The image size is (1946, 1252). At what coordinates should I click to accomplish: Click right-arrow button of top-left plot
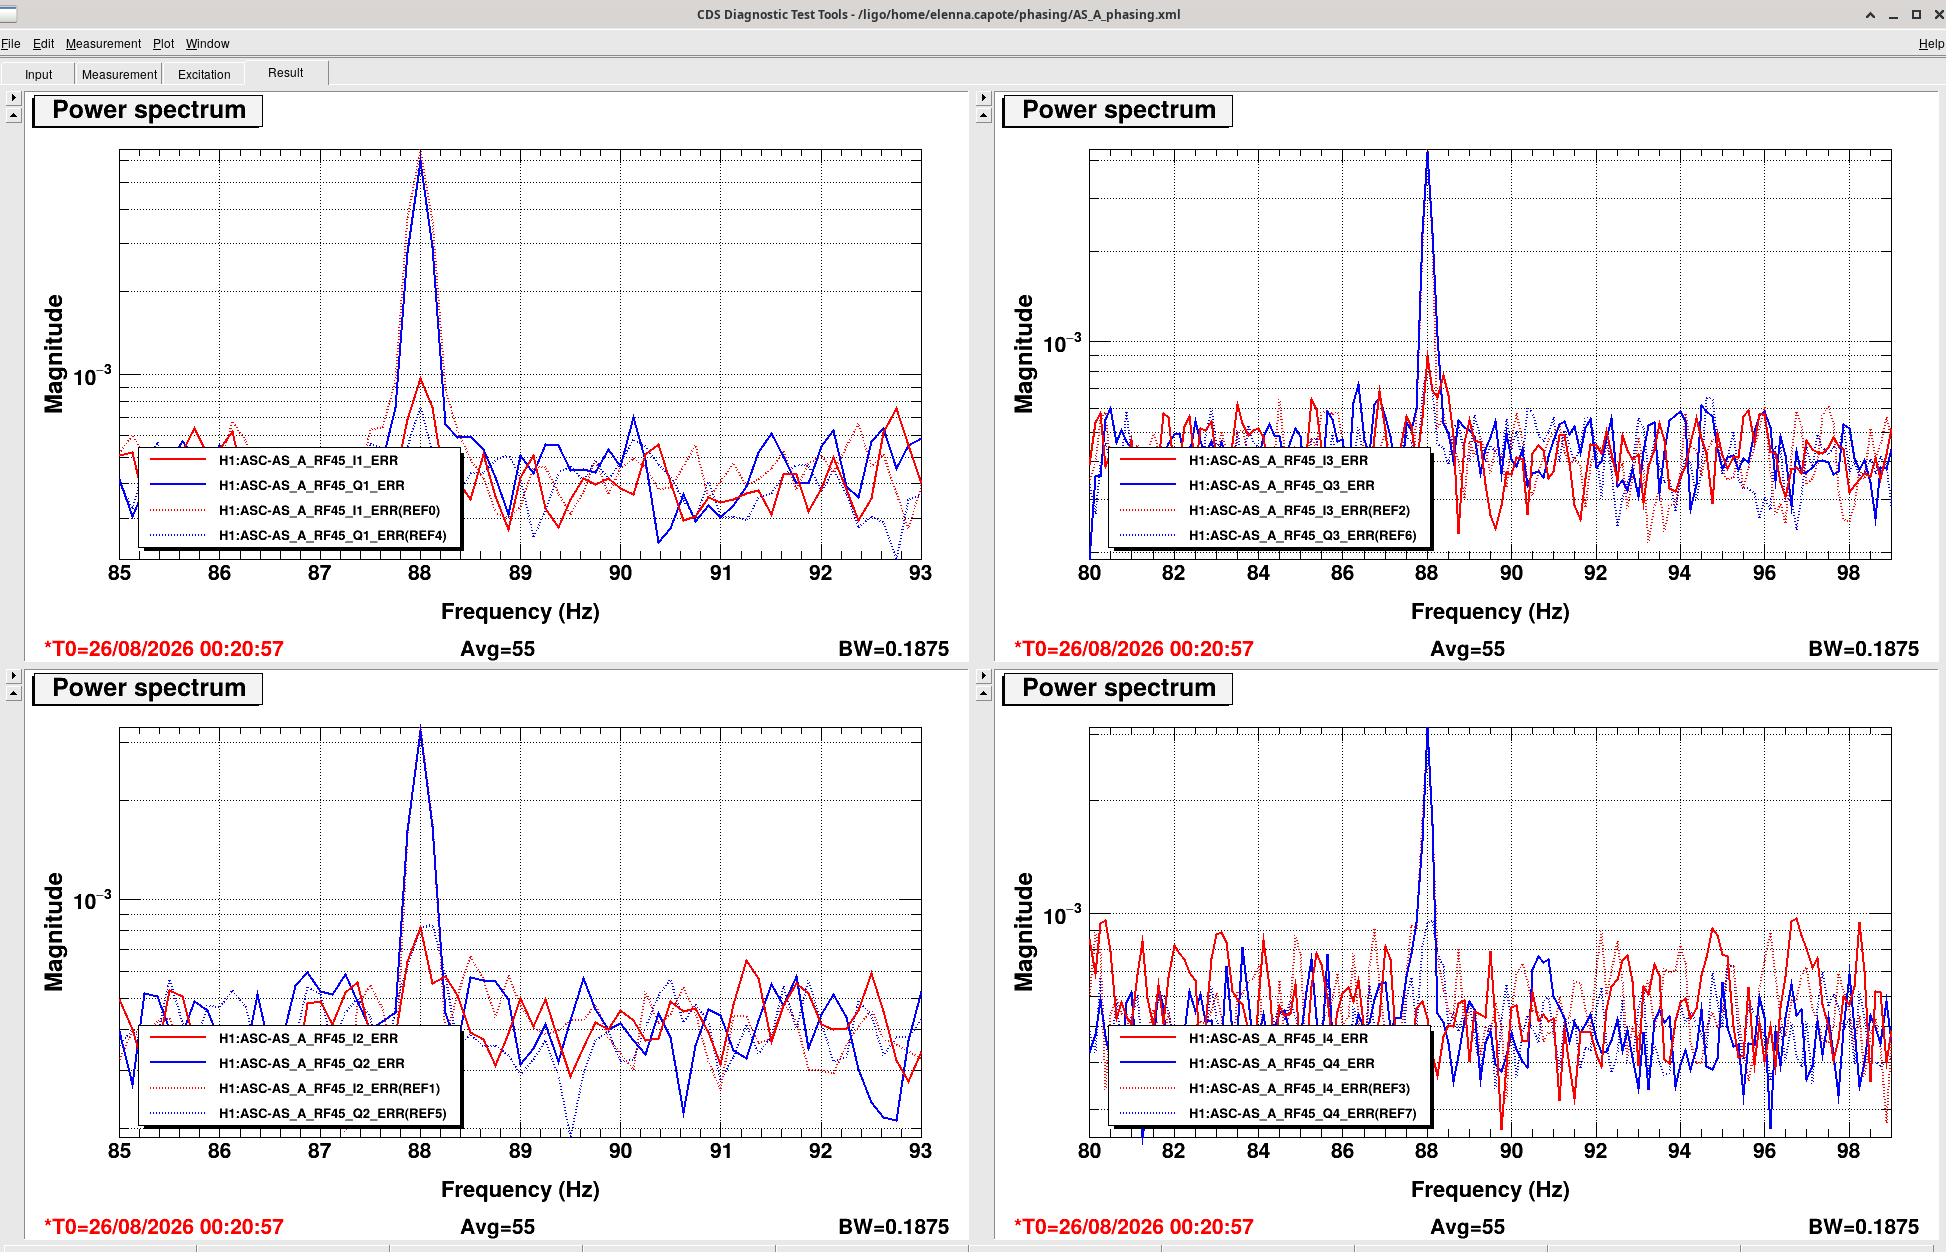coord(13,98)
